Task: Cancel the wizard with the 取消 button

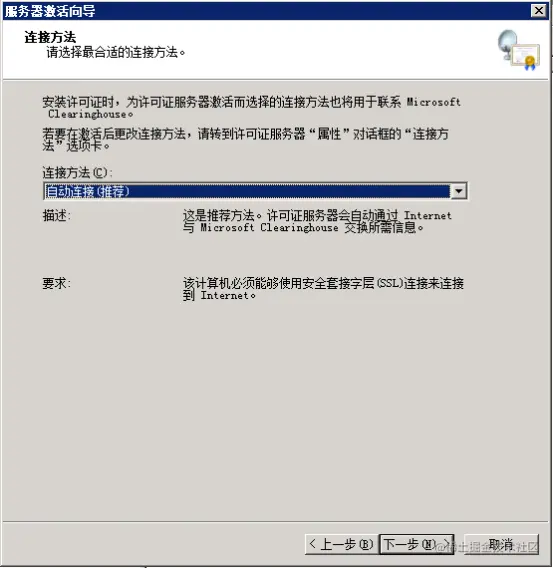Action: pyautogui.click(x=501, y=544)
